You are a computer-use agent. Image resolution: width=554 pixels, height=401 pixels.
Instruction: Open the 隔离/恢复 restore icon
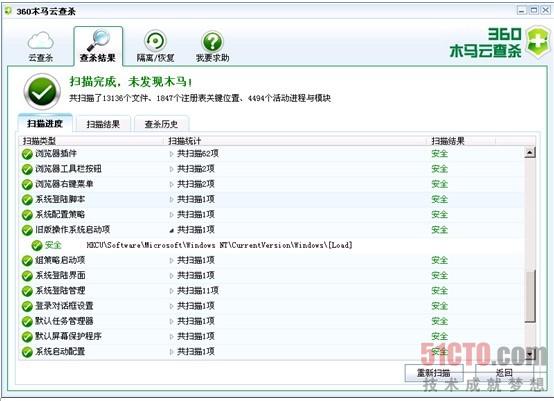[155, 41]
